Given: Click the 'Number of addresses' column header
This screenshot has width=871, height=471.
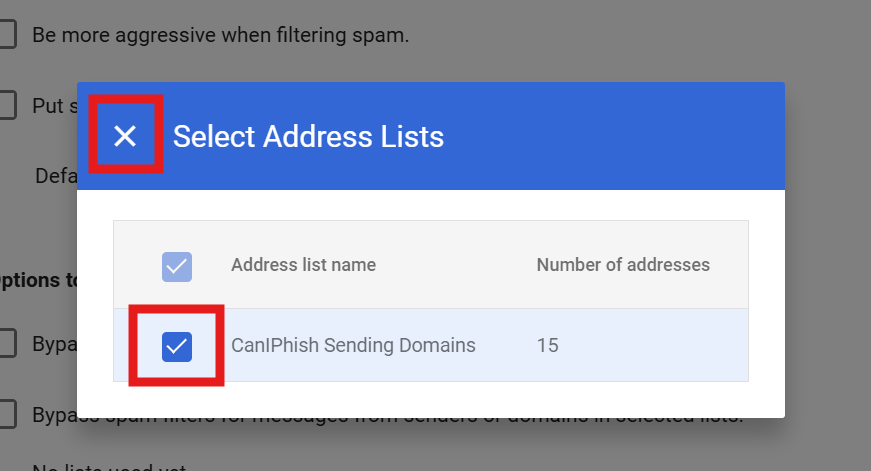Looking at the screenshot, I should click(x=623, y=265).
